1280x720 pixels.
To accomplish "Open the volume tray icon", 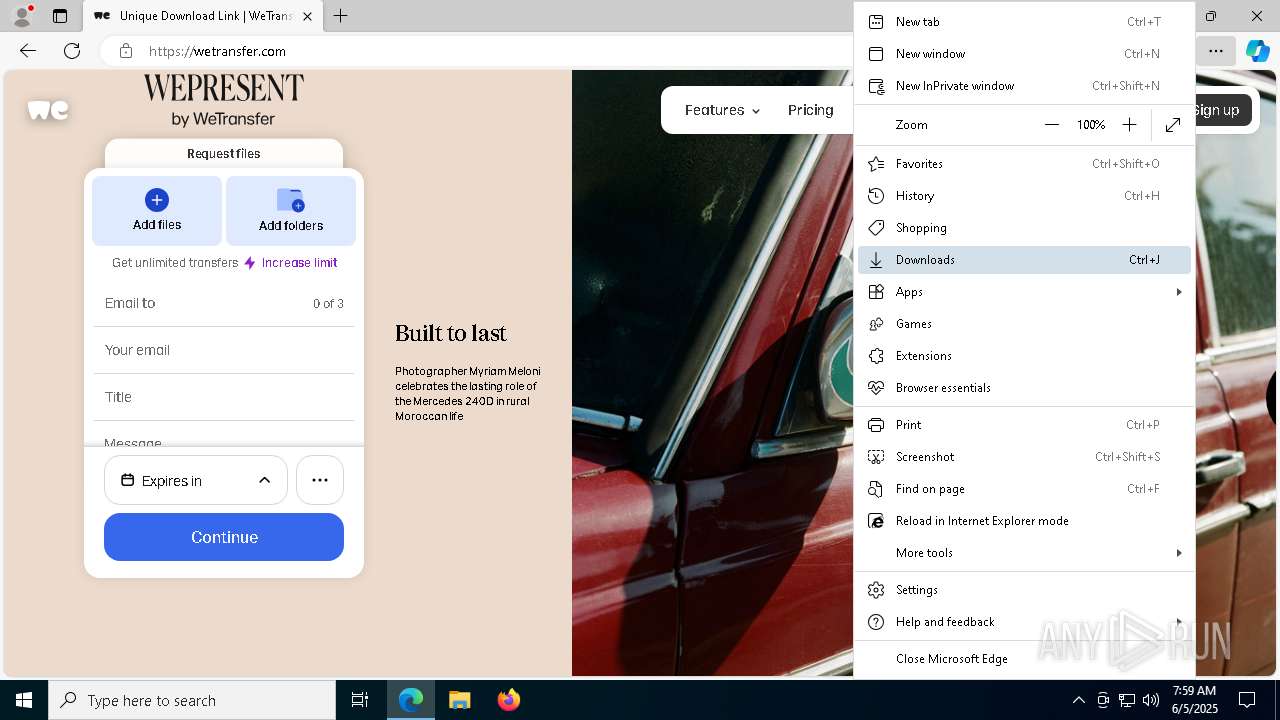I will tap(1150, 700).
